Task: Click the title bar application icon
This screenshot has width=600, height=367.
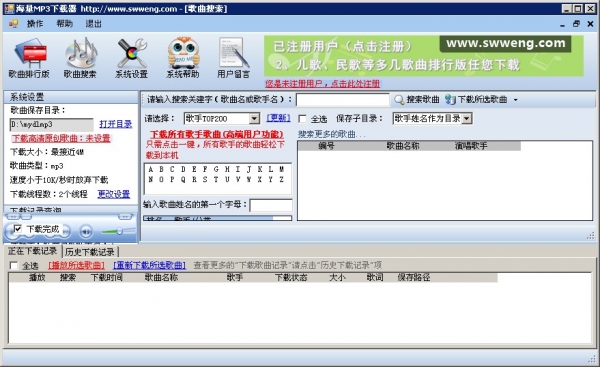Action: pyautogui.click(x=9, y=8)
